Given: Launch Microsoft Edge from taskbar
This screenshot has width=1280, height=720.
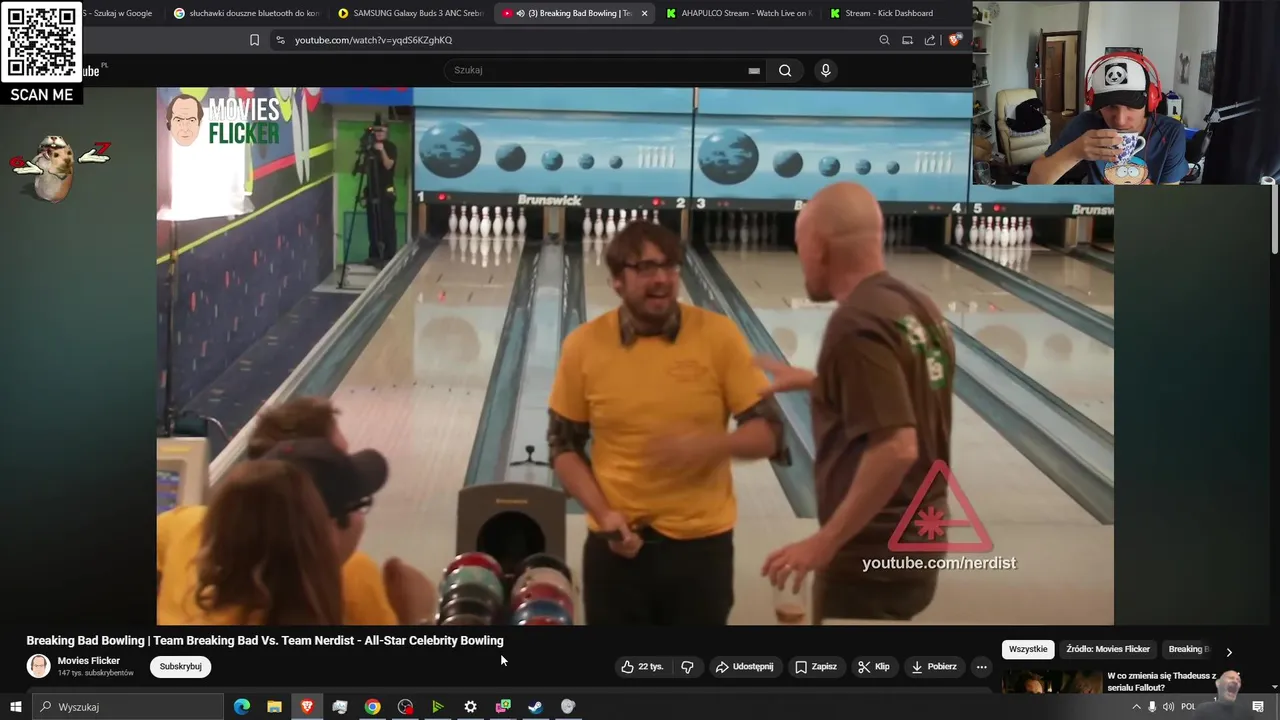Looking at the screenshot, I should (241, 707).
